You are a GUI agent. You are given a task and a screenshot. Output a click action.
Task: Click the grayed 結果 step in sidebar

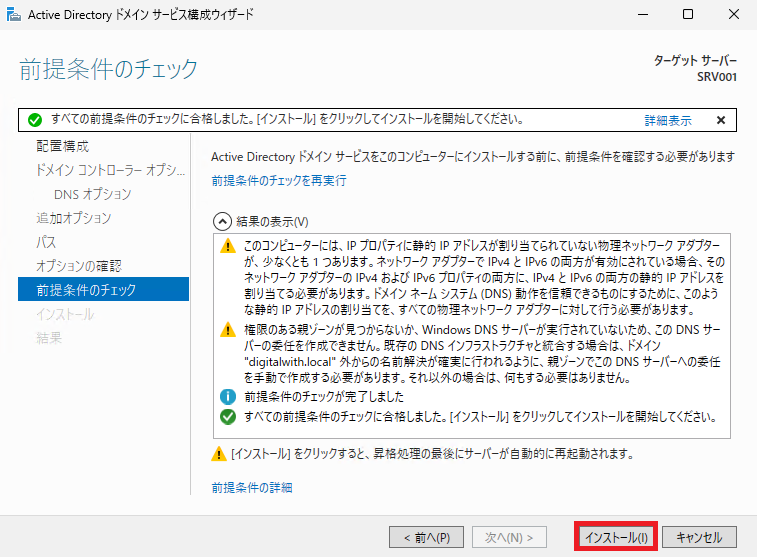(x=49, y=338)
